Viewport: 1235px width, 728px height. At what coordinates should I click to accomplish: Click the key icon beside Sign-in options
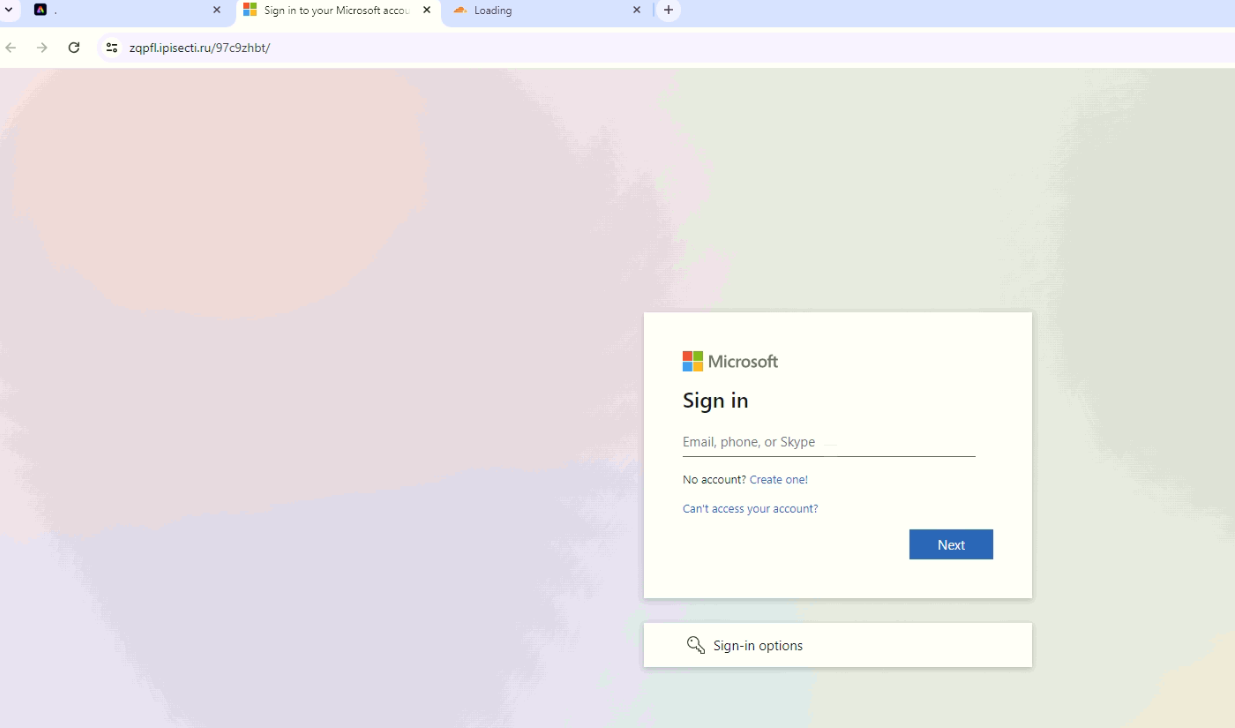(x=696, y=645)
